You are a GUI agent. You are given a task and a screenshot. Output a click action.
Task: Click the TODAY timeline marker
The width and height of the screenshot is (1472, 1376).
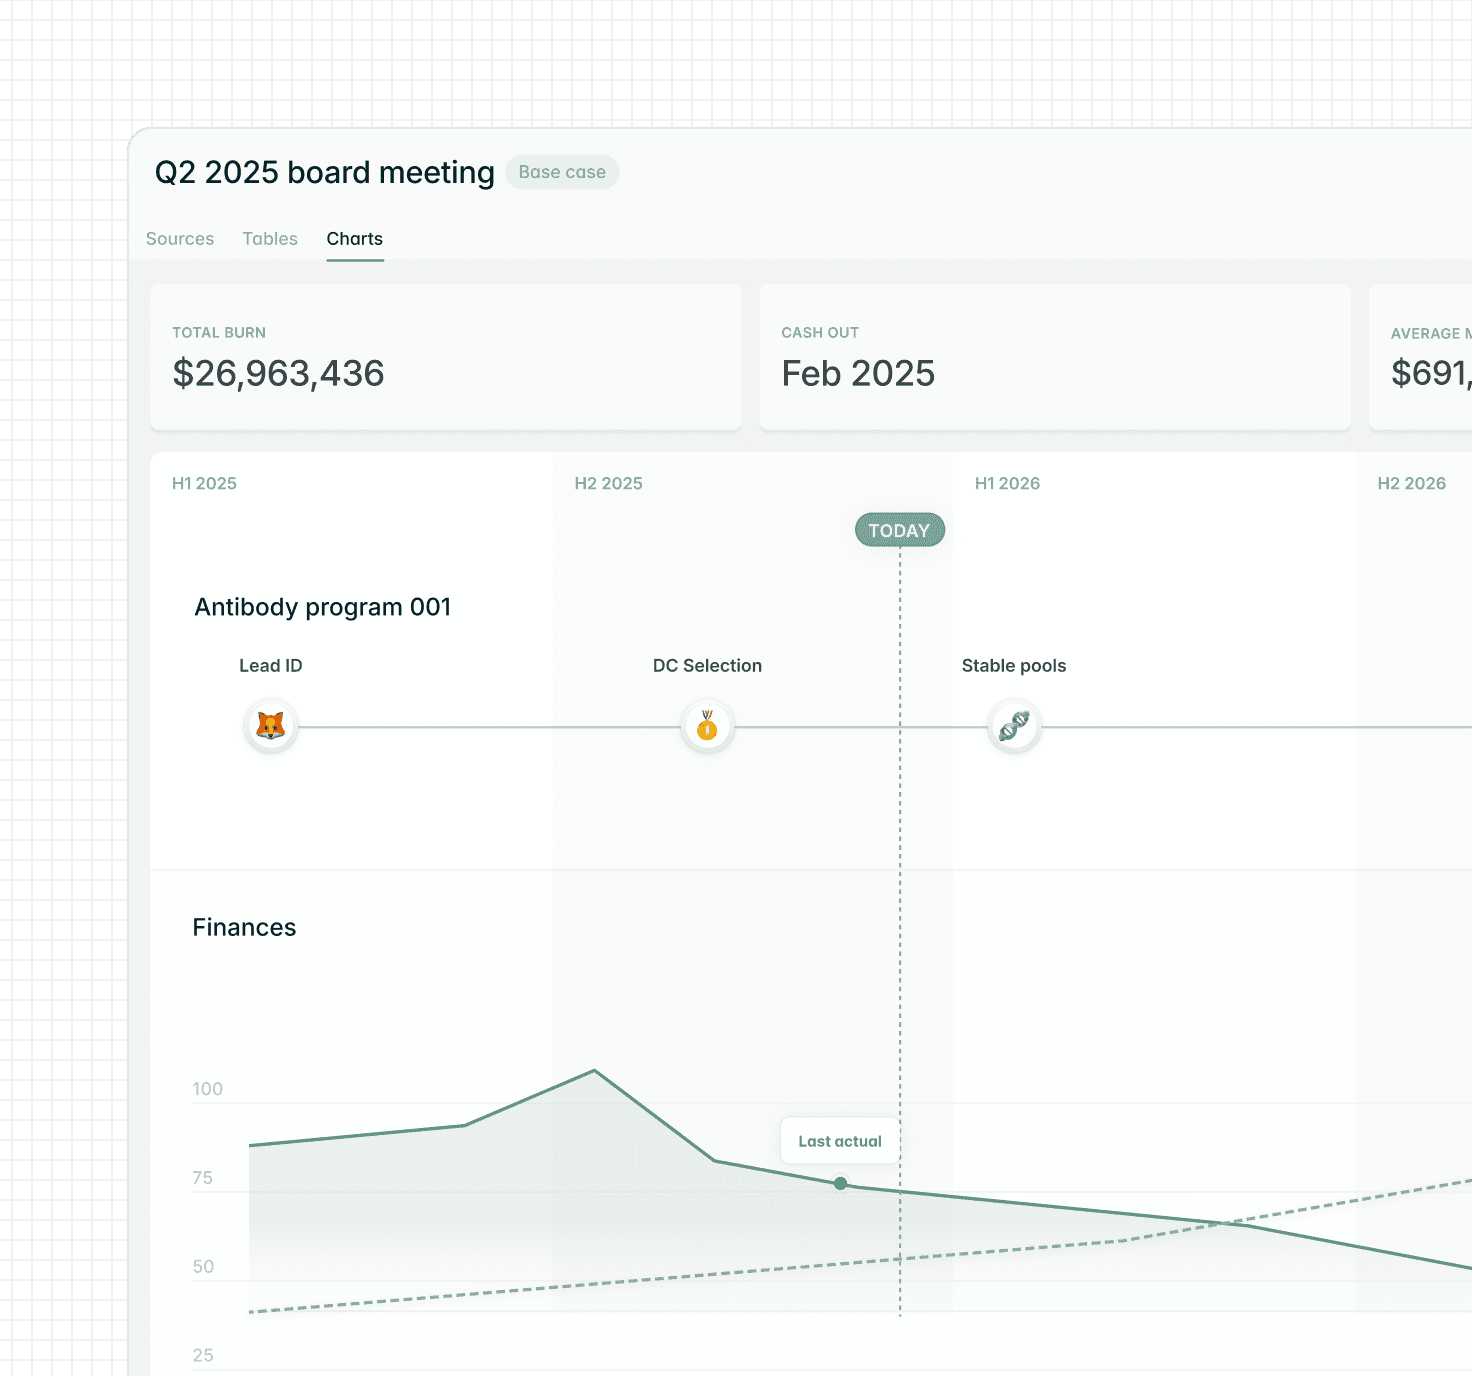point(899,530)
